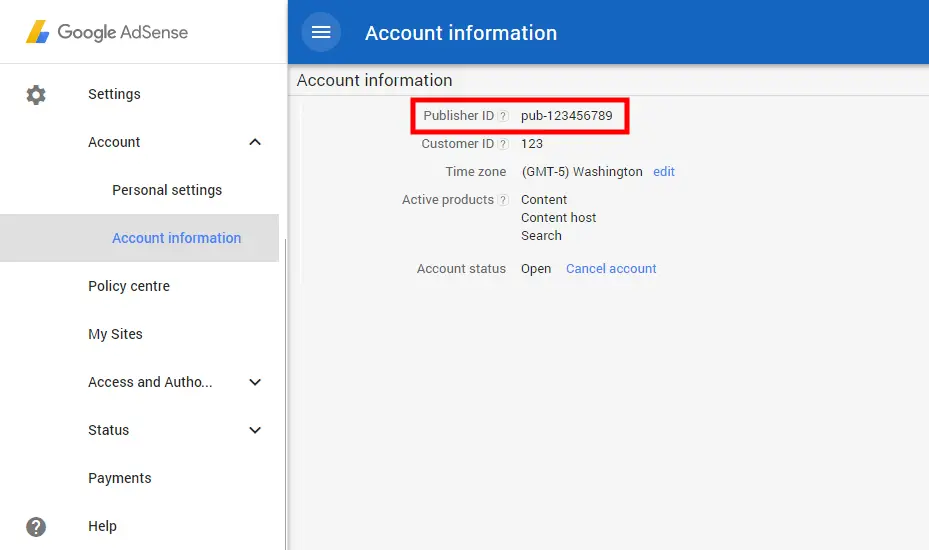The height and width of the screenshot is (550, 929).
Task: Click the Publisher ID label
Action: click(458, 116)
